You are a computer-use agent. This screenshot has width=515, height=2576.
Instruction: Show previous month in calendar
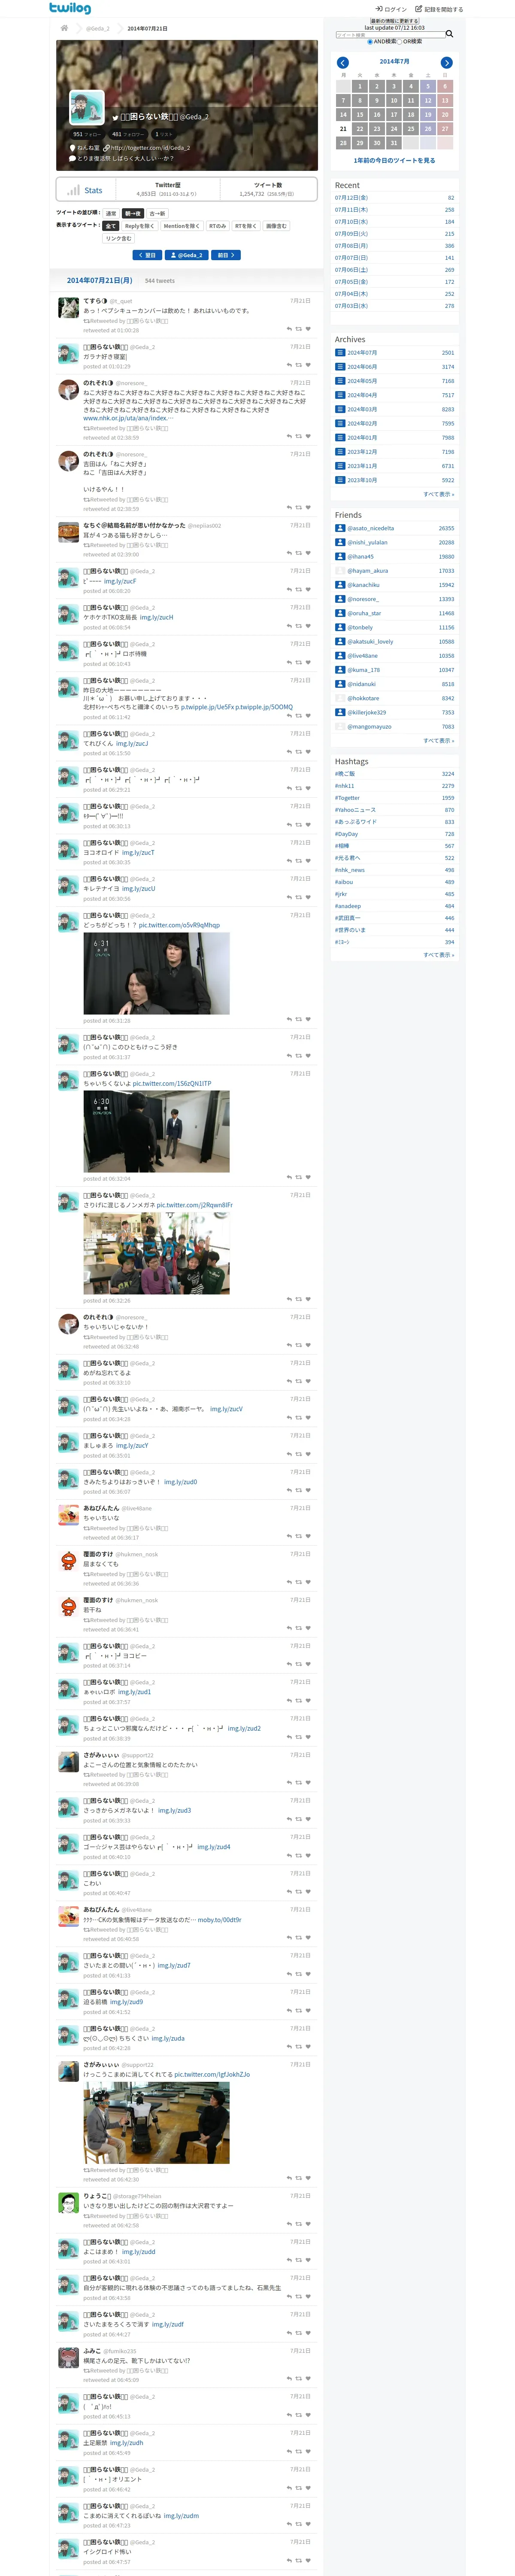pyautogui.click(x=343, y=62)
